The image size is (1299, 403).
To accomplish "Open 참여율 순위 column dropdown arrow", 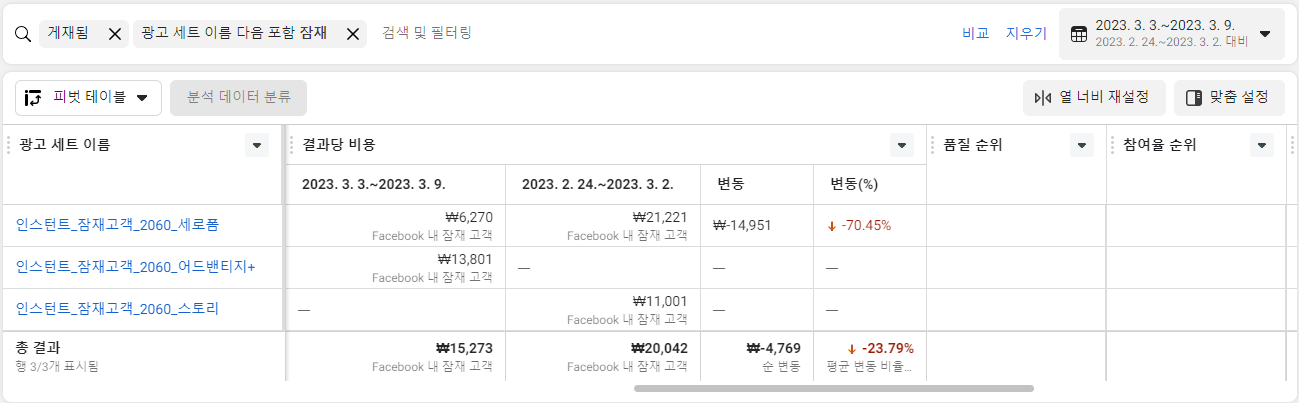I will pyautogui.click(x=1261, y=145).
